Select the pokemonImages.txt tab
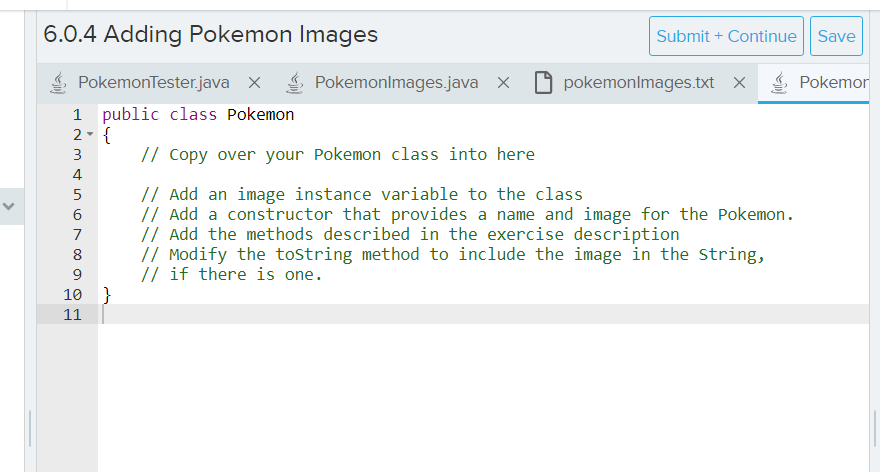The image size is (880, 472). [x=638, y=83]
